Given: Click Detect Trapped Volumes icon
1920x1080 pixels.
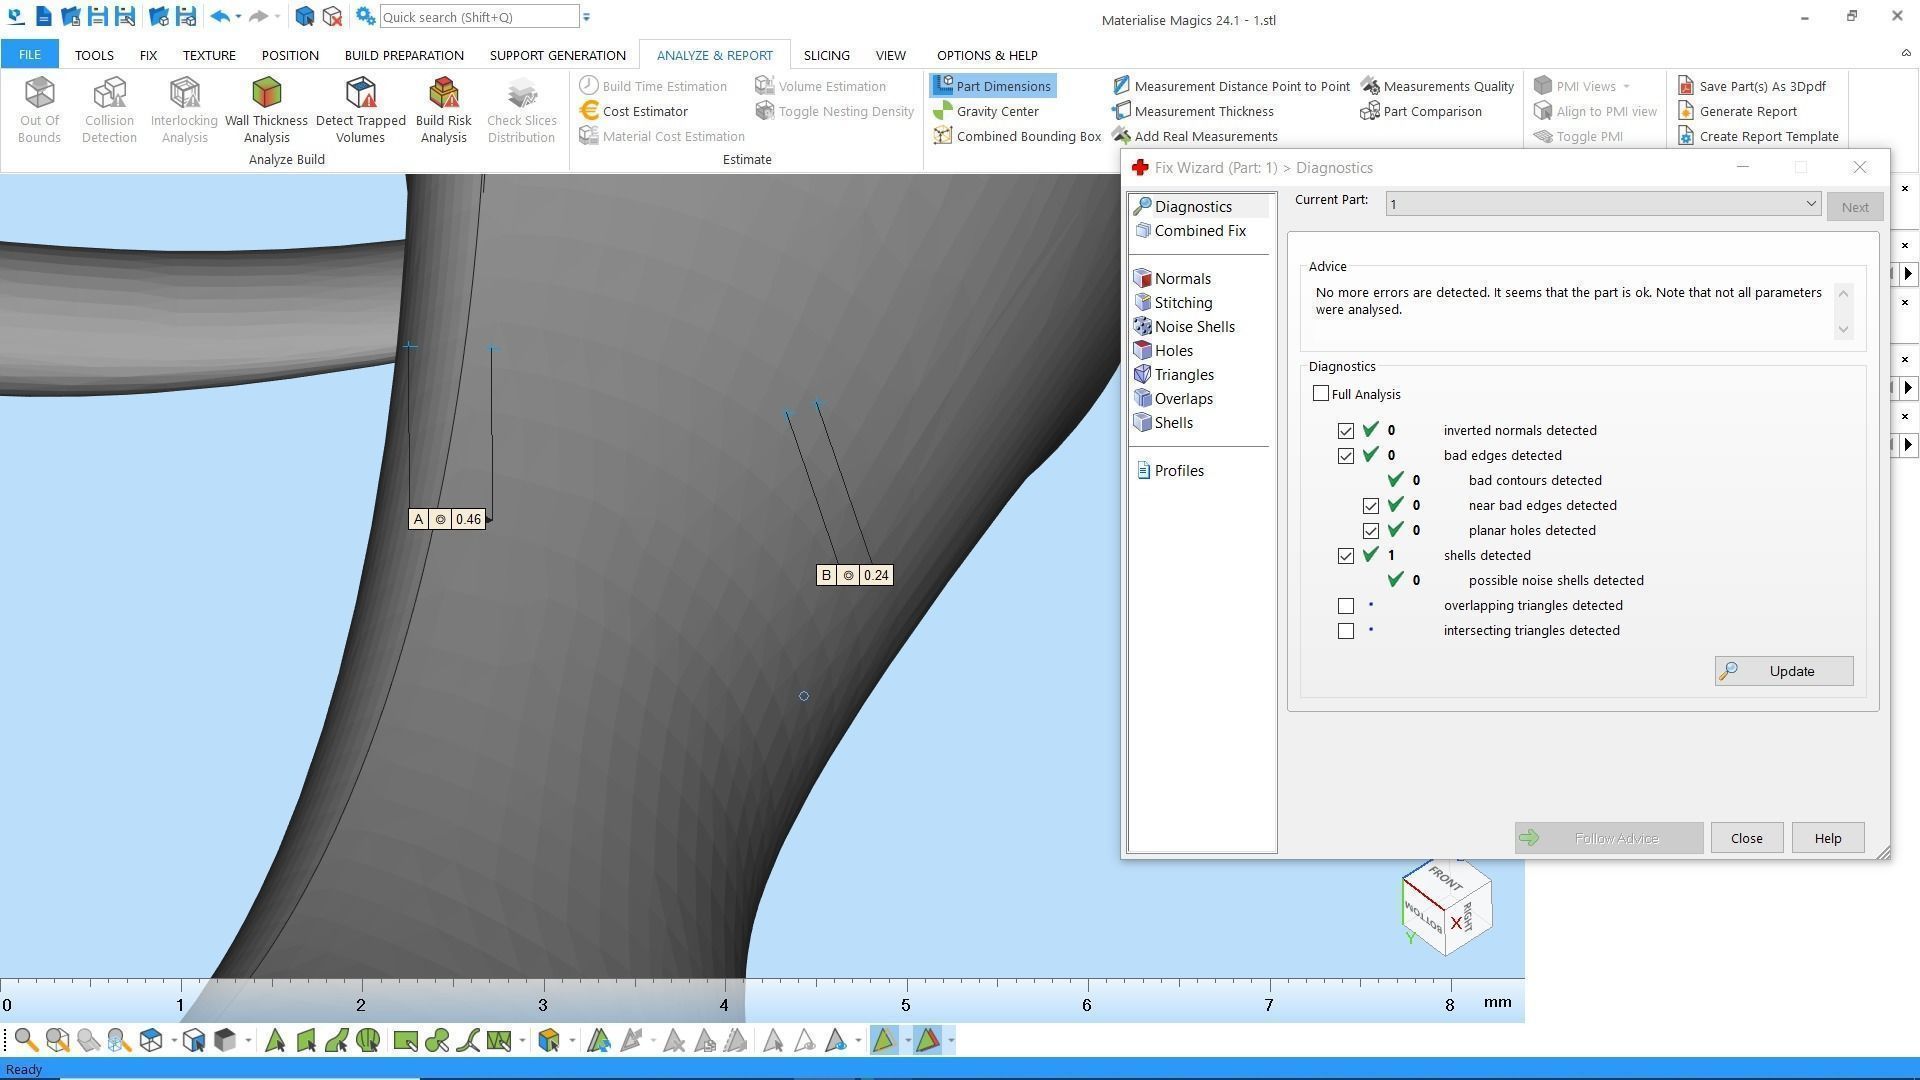Looking at the screenshot, I should 360,93.
